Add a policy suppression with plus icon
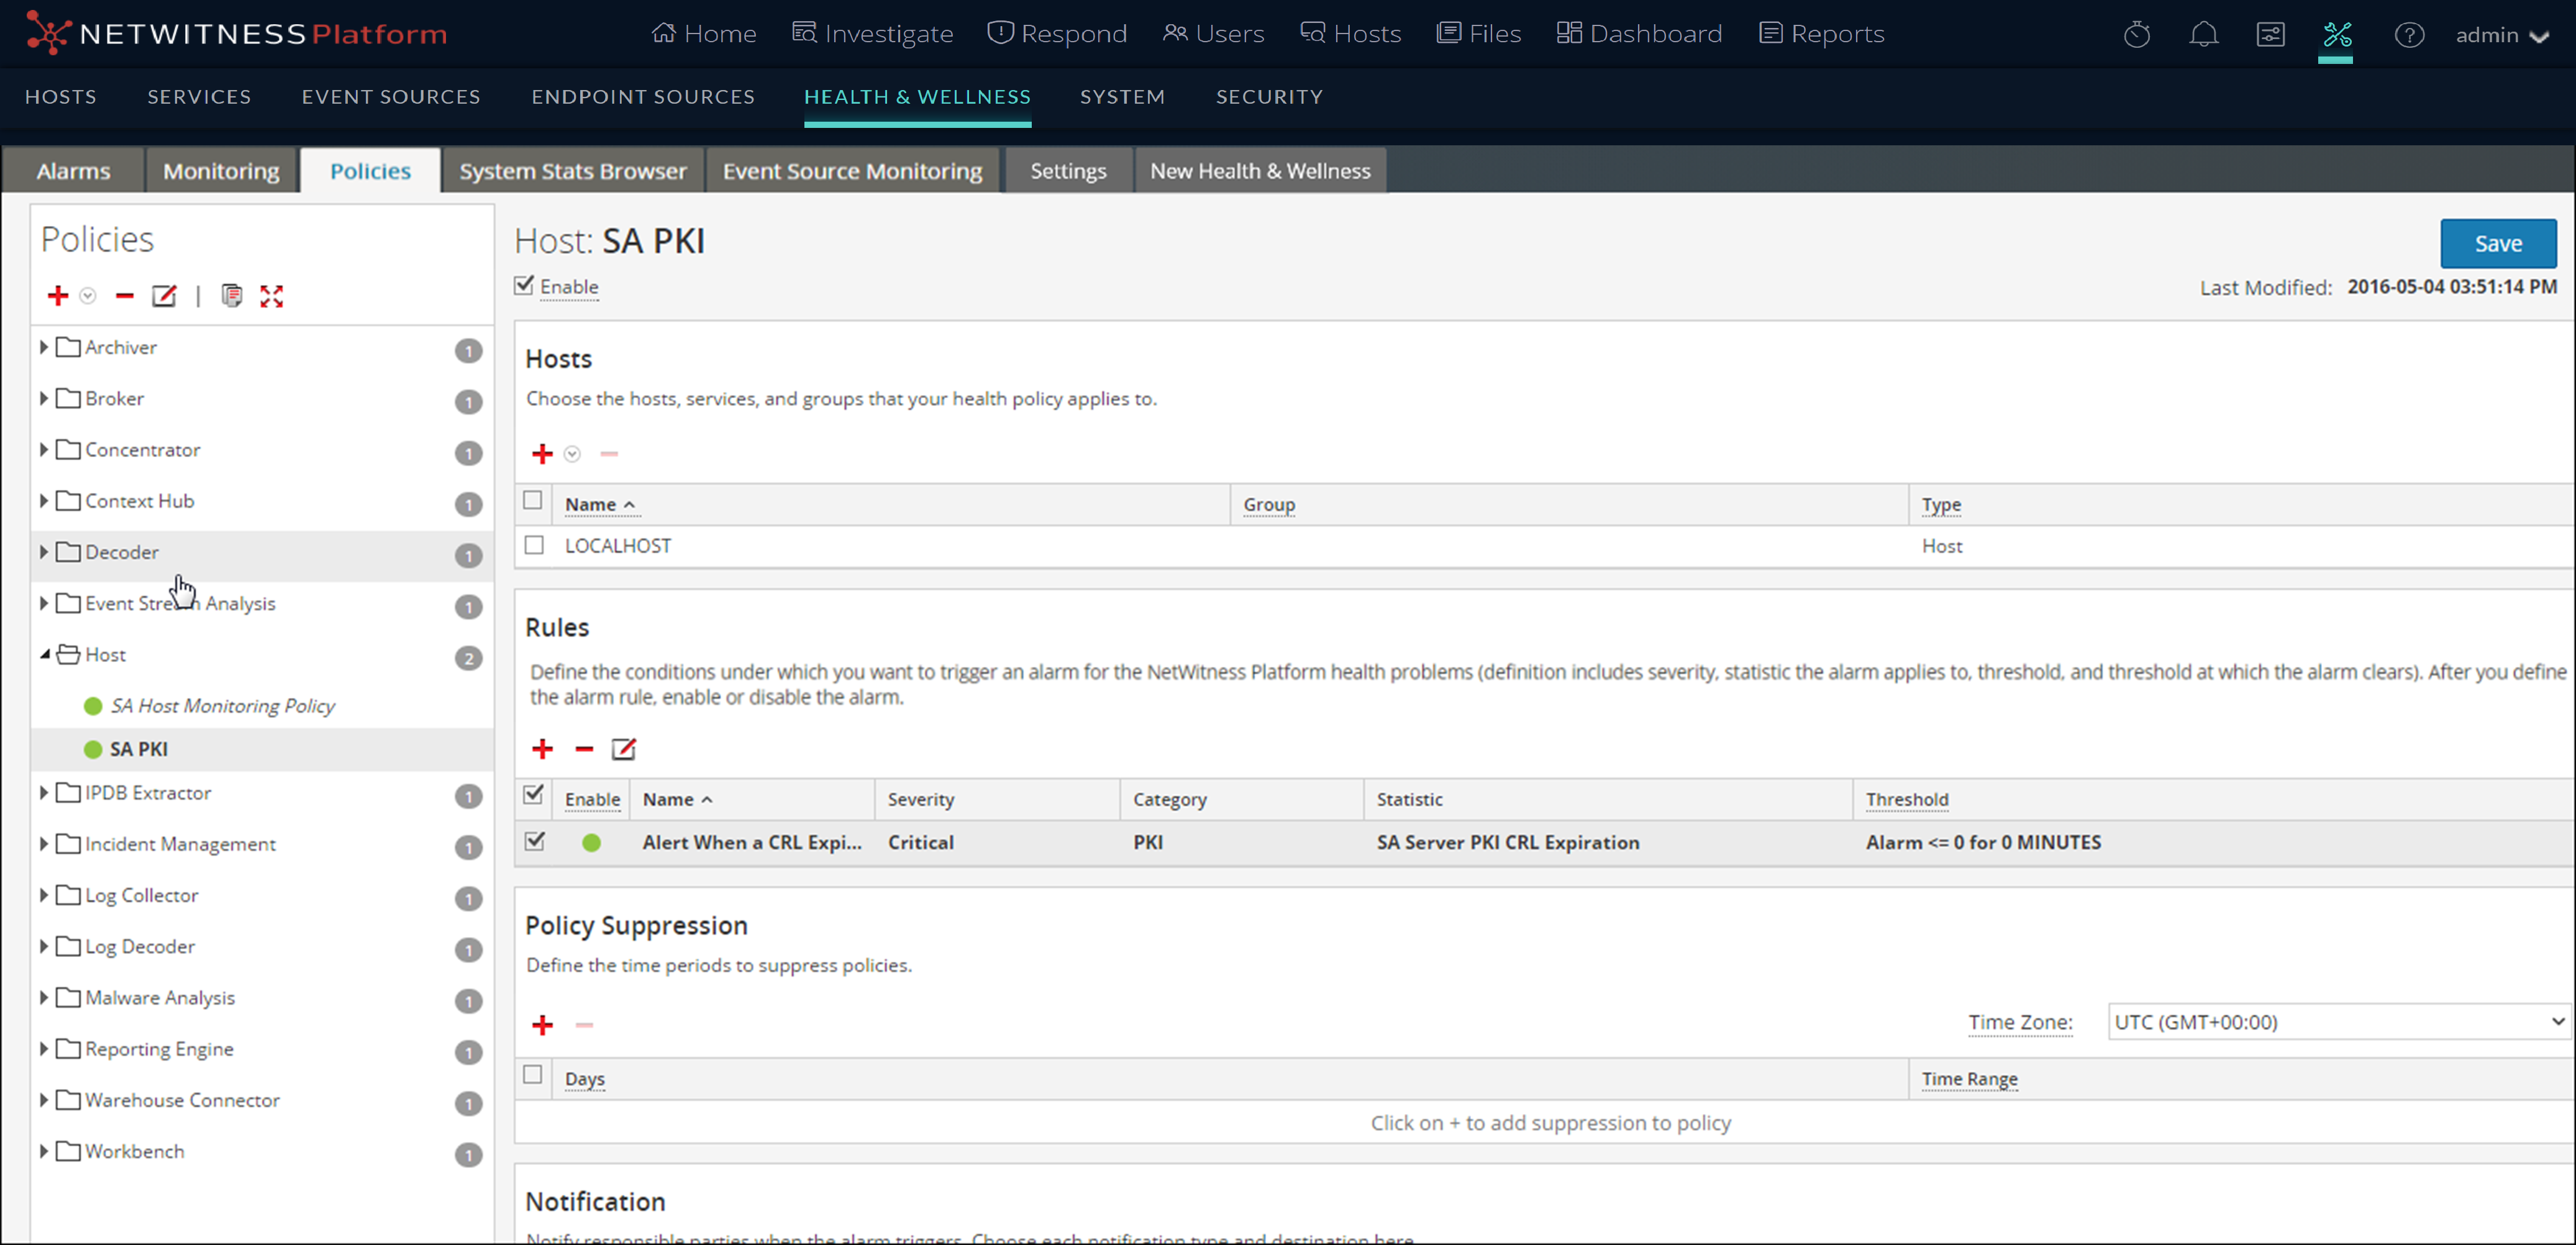 coord(542,1025)
